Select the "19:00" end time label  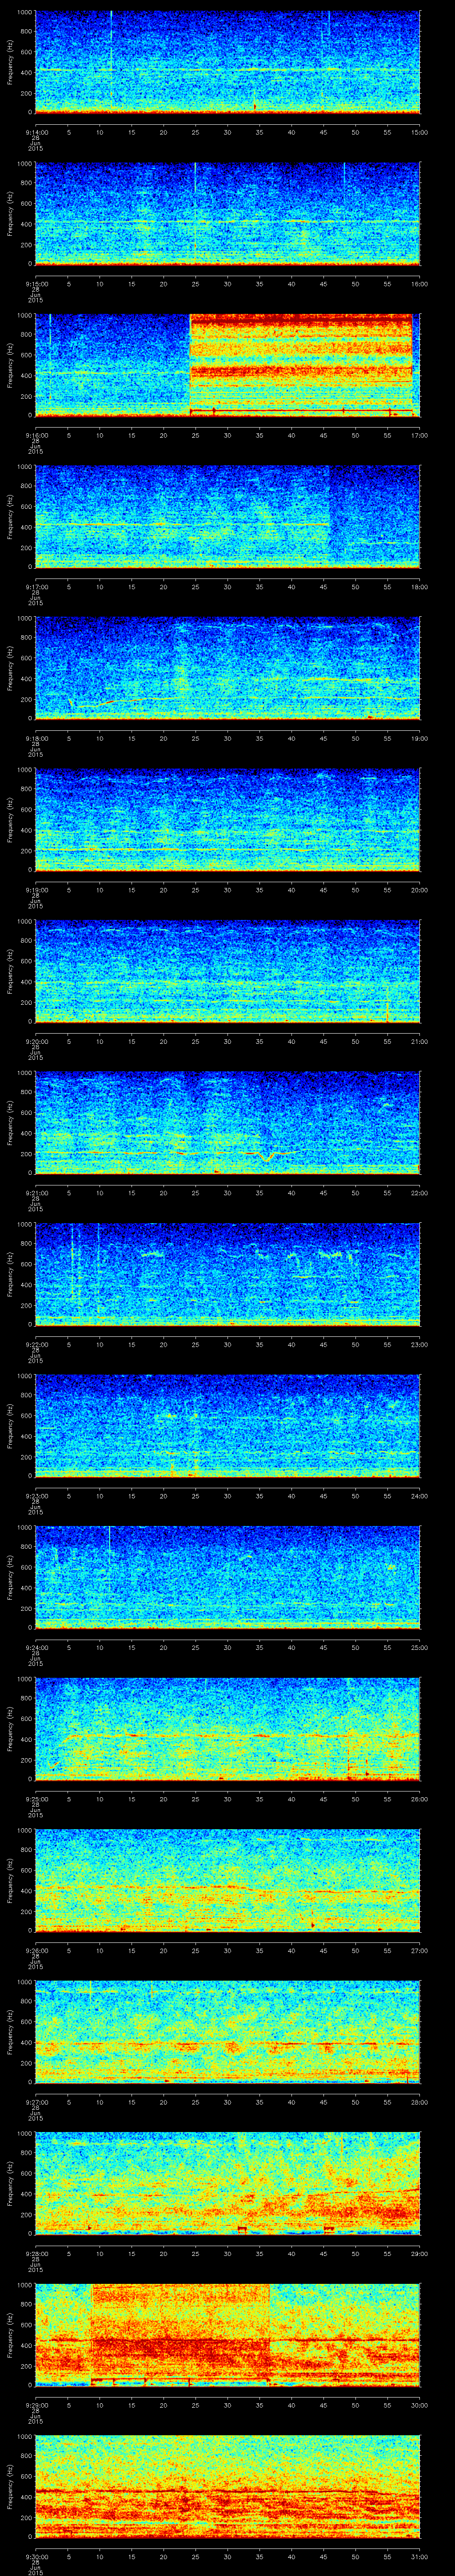tap(420, 738)
